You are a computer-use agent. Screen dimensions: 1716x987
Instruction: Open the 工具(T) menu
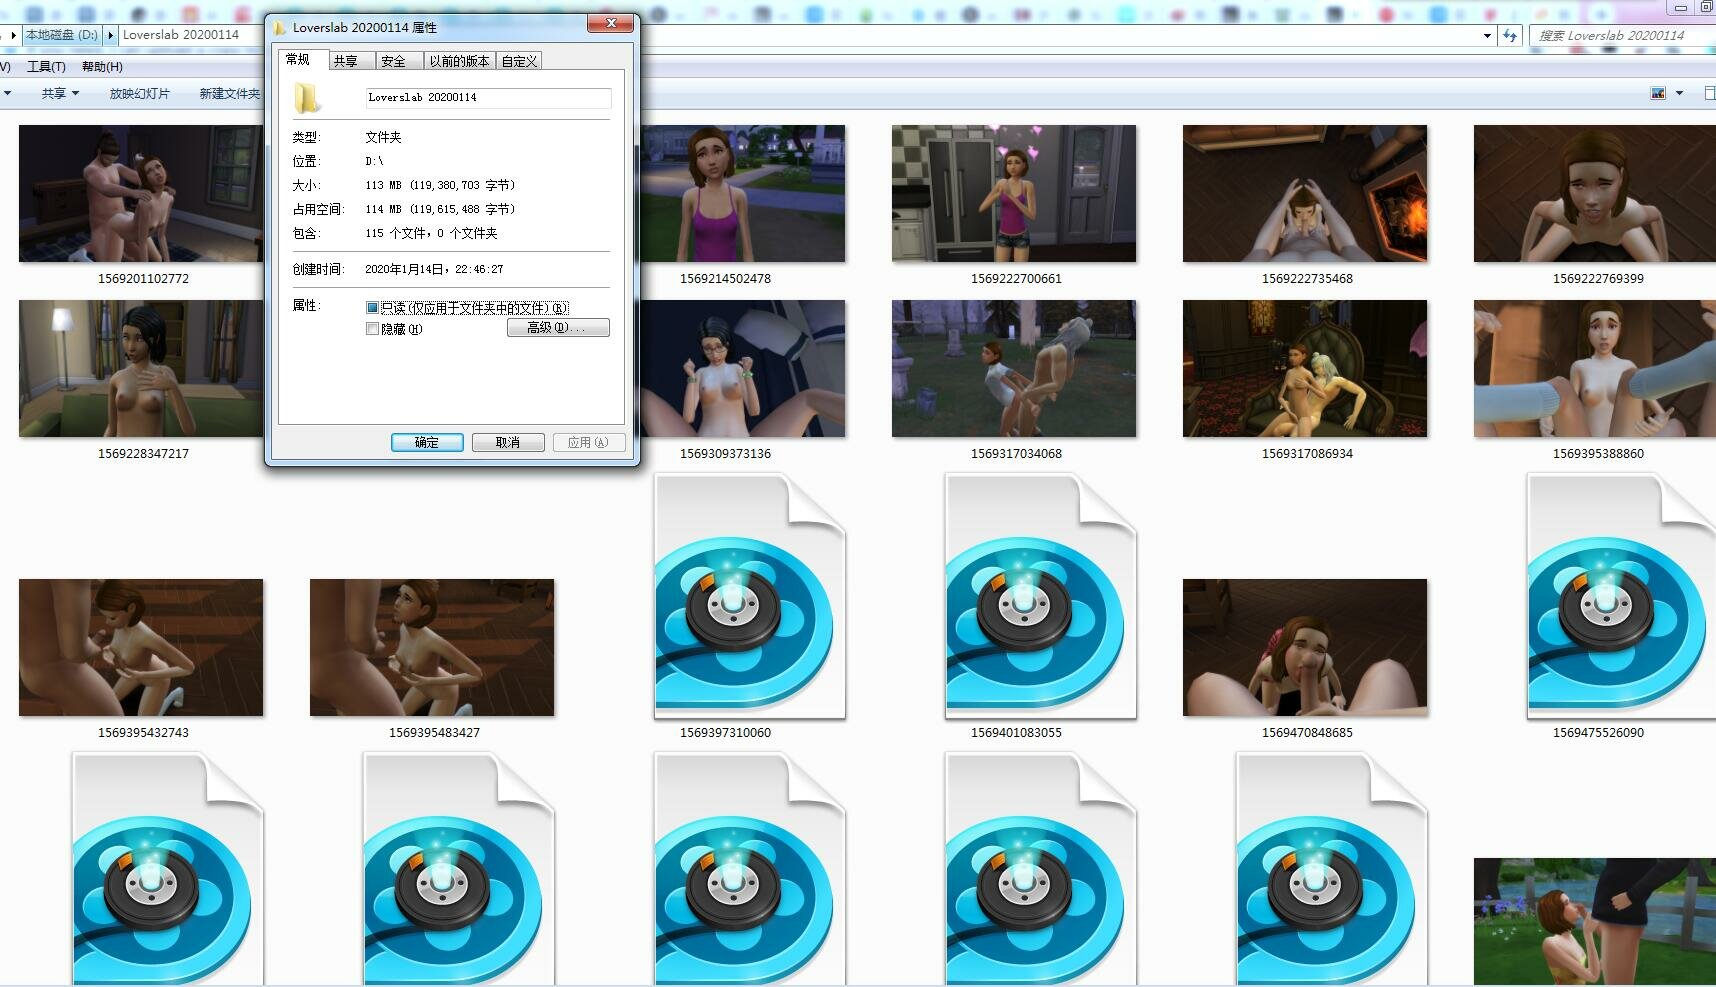pyautogui.click(x=46, y=67)
